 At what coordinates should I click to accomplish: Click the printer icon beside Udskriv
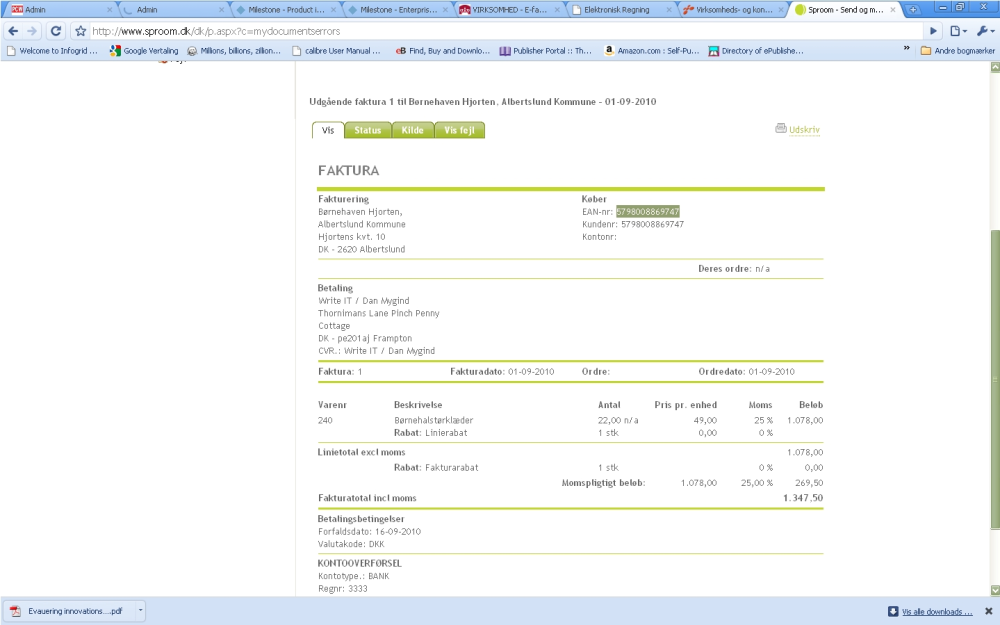(781, 128)
